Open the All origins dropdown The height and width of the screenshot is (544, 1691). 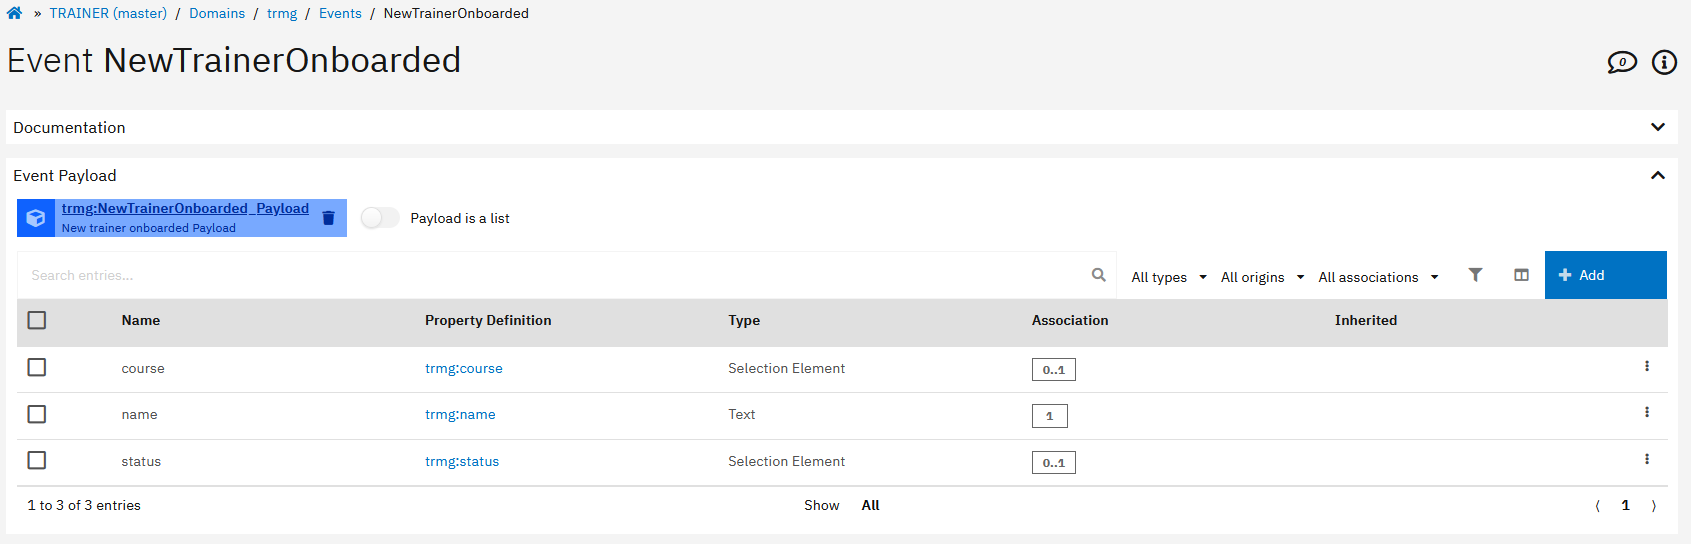click(x=1261, y=277)
